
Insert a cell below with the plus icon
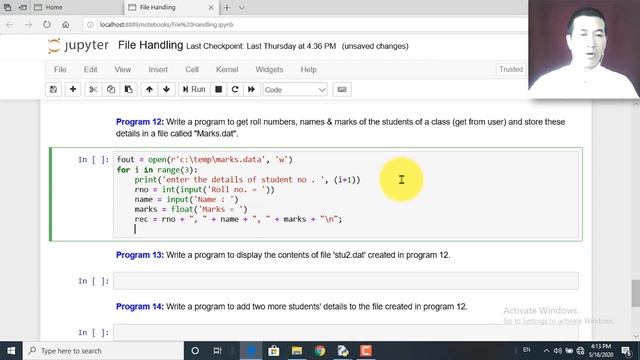(73, 89)
